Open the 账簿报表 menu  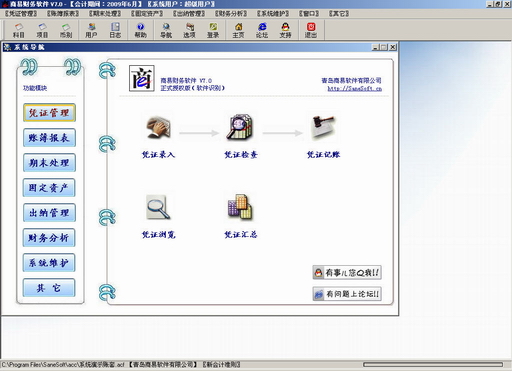tap(63, 13)
